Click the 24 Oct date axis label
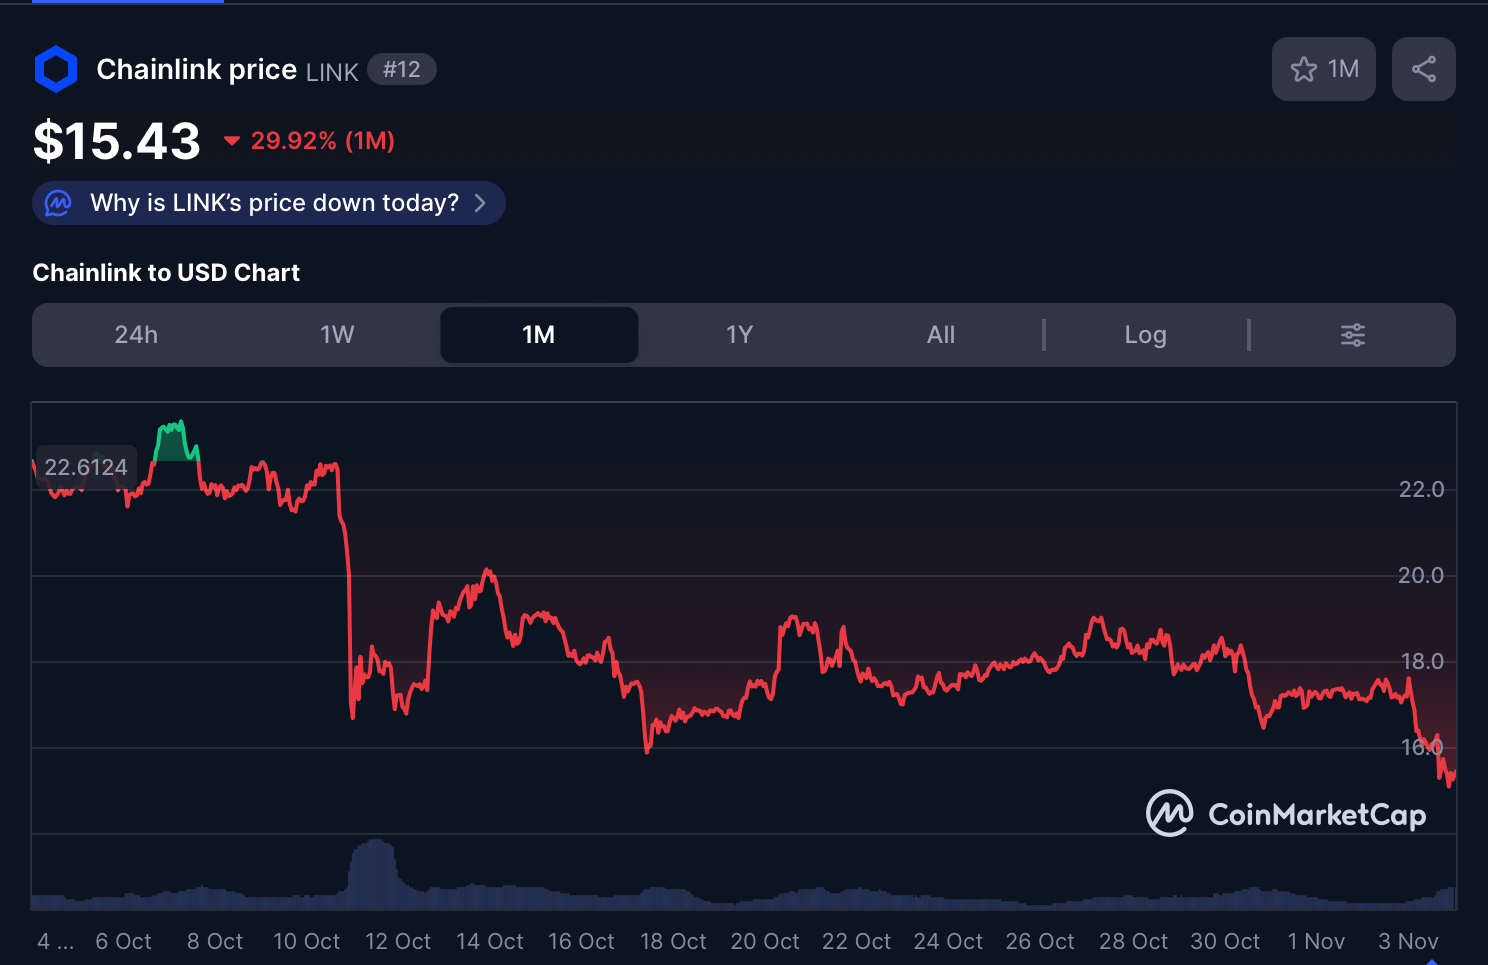 pos(948,942)
